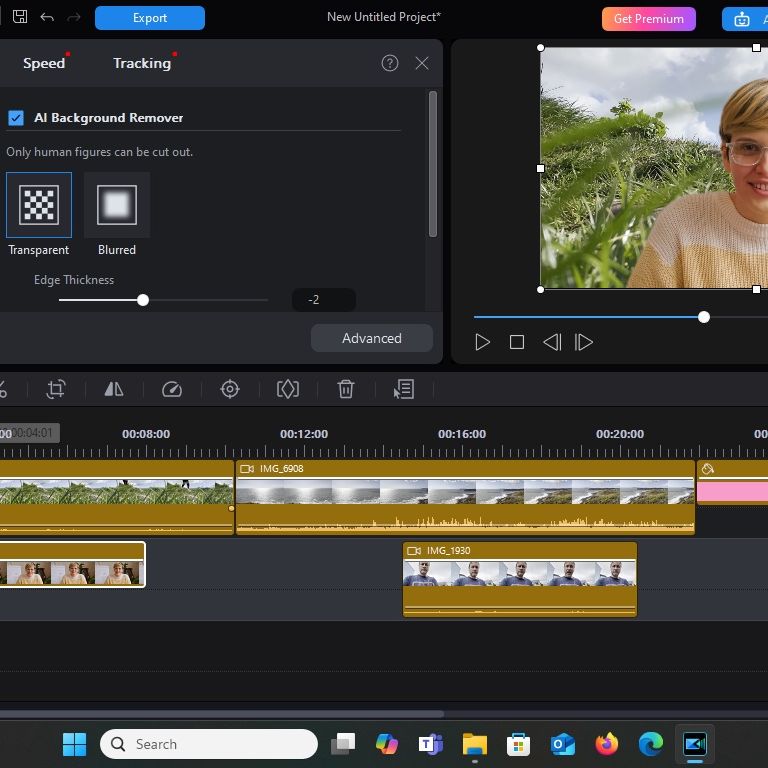Viewport: 768px width, 768px height.
Task: Select the IMG_6908 clip on the timeline
Action: (x=465, y=497)
